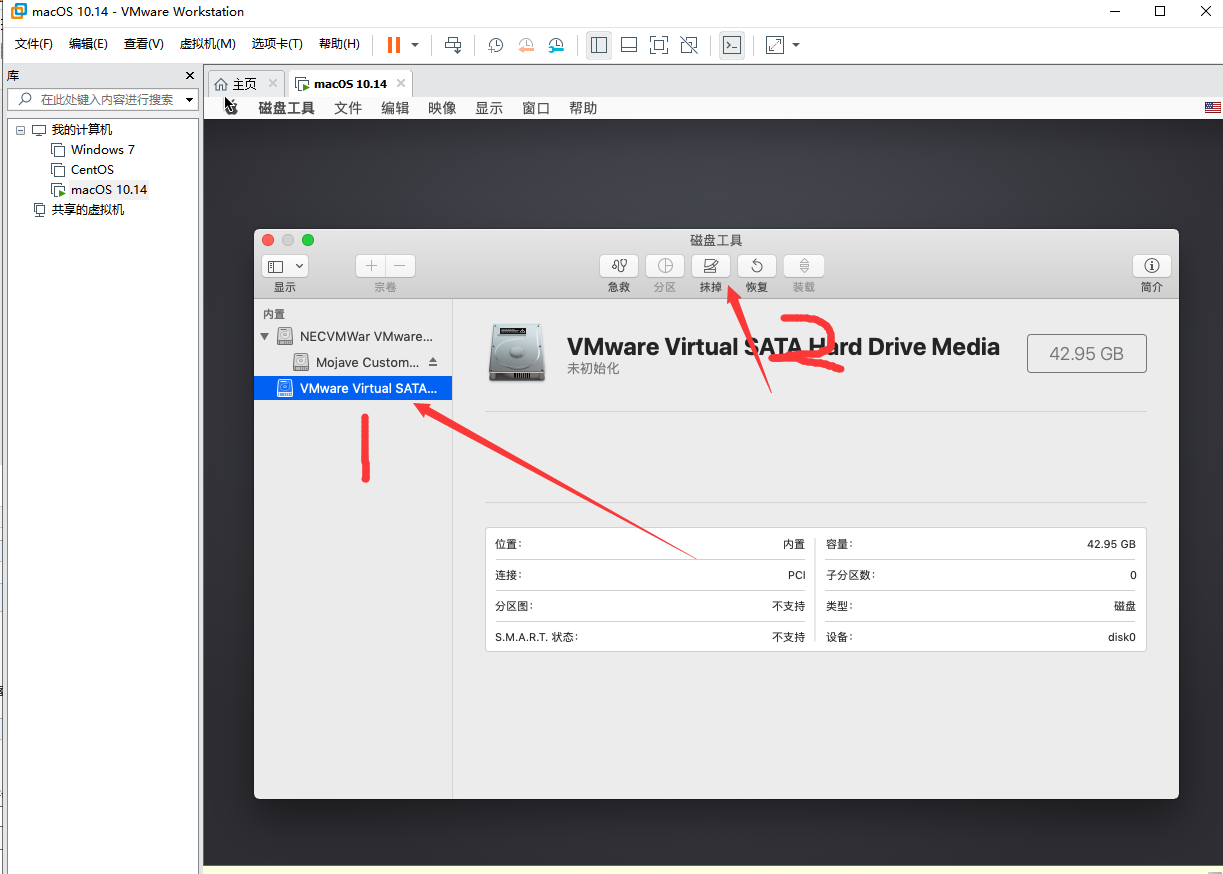Close the 主页 tab

(273, 83)
